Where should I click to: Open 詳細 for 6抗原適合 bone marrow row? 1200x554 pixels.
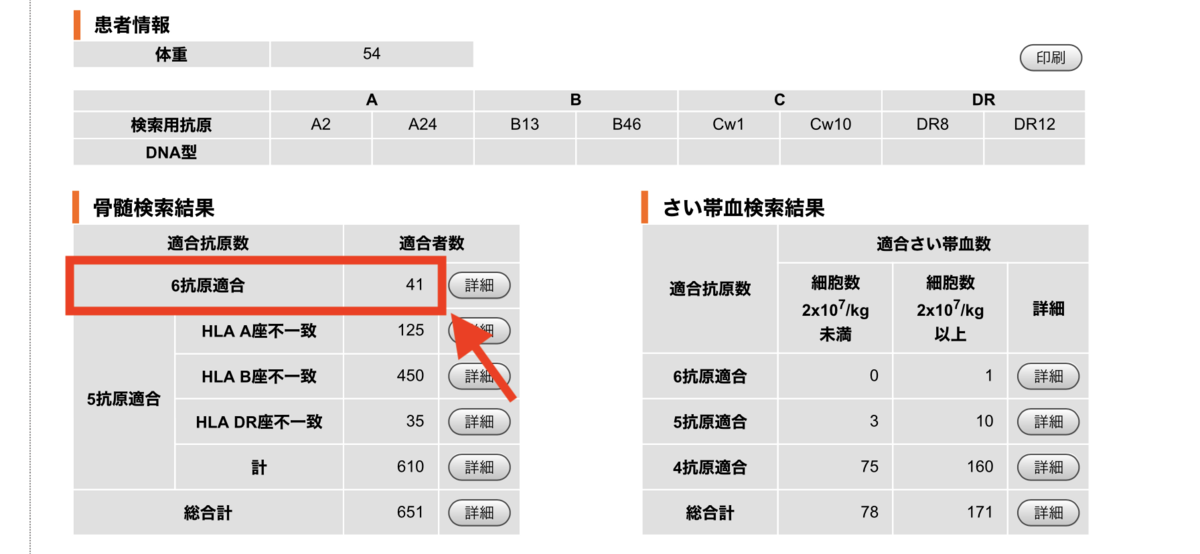coord(479,285)
